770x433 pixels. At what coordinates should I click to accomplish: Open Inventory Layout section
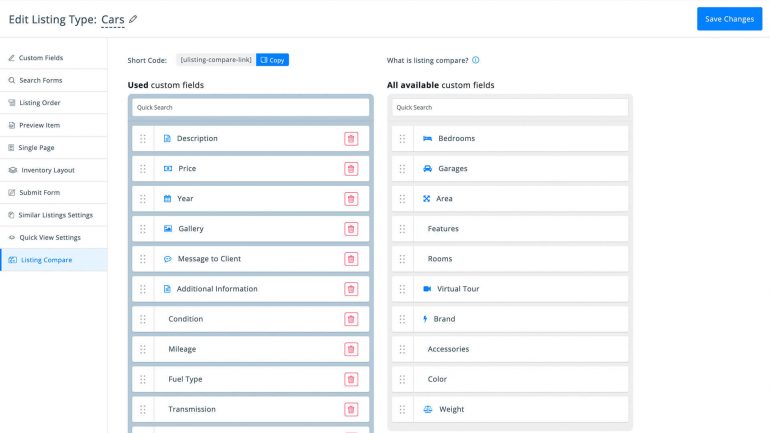click(x=54, y=170)
